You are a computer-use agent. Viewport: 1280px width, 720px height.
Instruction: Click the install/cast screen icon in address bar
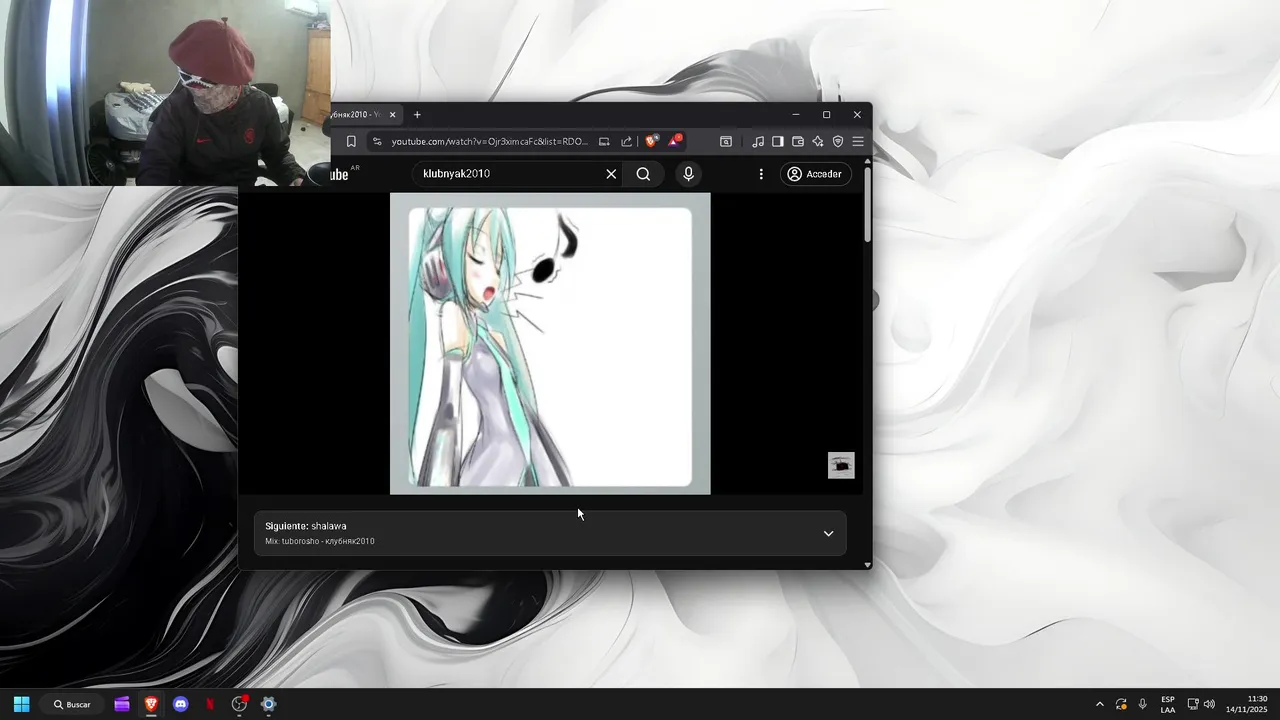pos(604,142)
